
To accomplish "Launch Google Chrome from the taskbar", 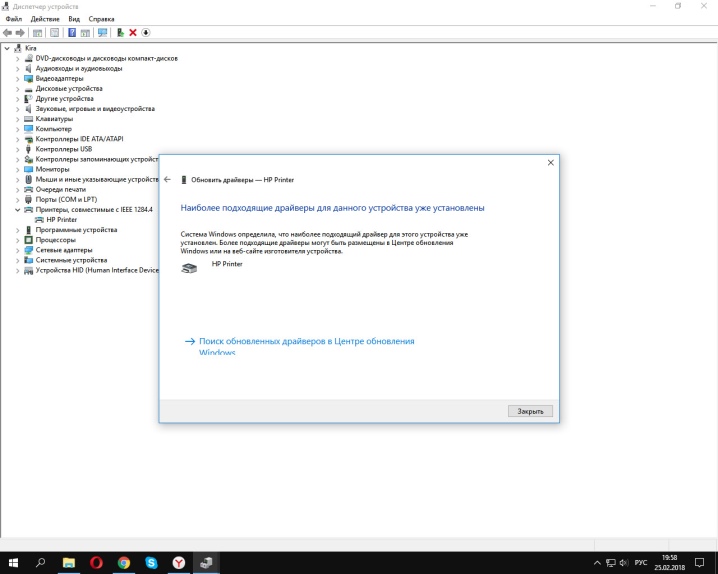I will tap(124, 563).
